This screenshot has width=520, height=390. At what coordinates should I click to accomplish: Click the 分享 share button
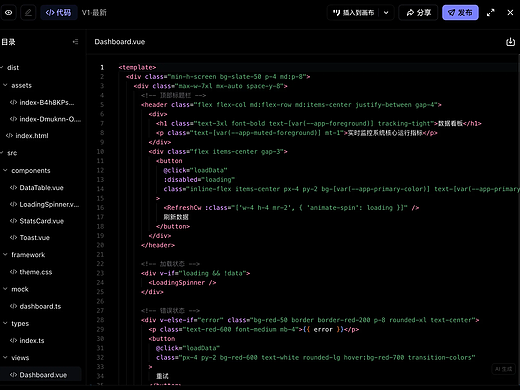(418, 13)
